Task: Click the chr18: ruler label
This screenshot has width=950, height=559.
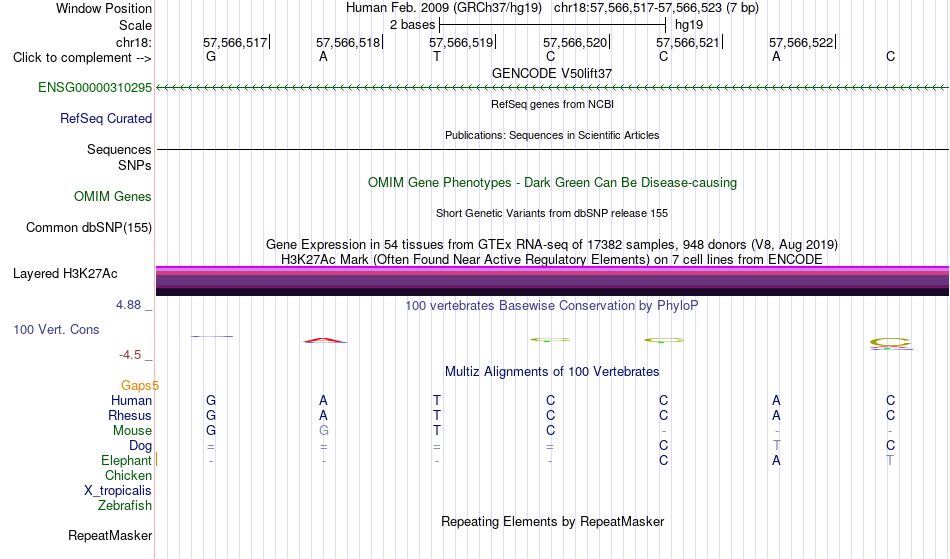Action: pos(133,42)
